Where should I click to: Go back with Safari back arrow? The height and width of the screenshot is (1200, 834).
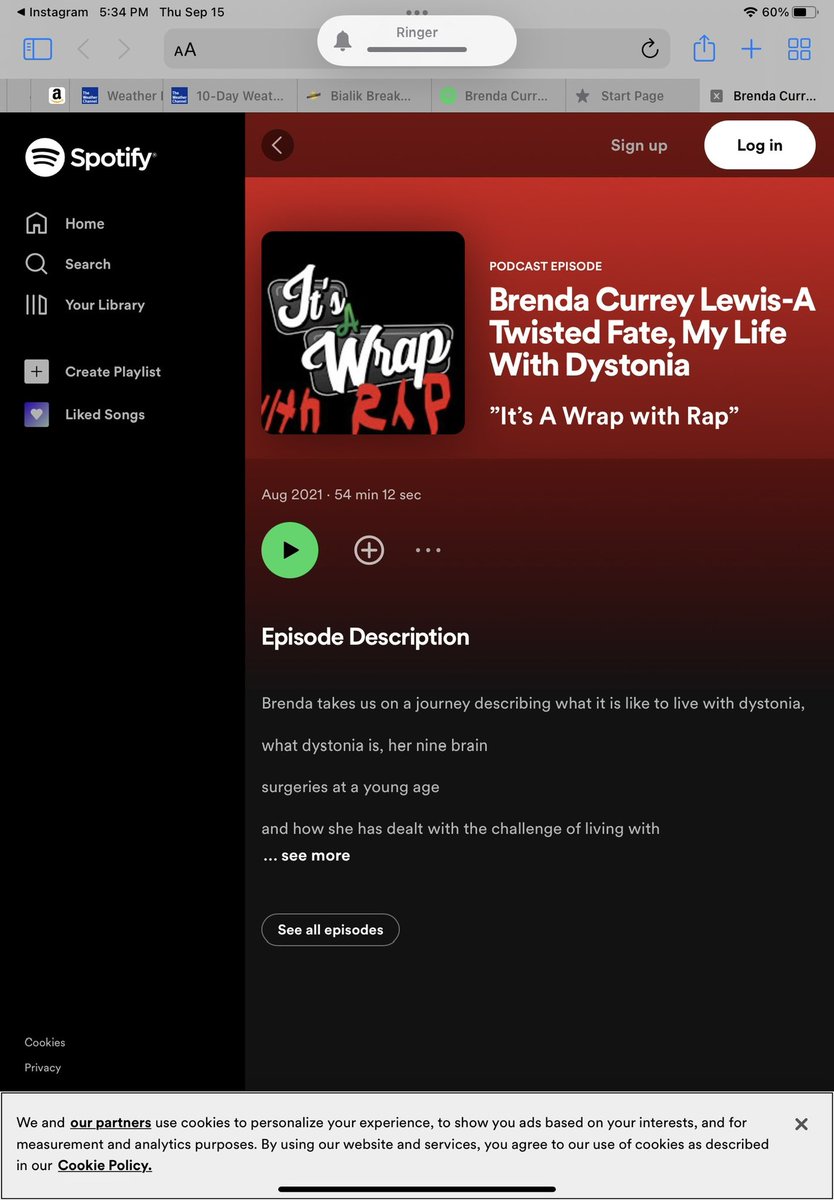(84, 48)
